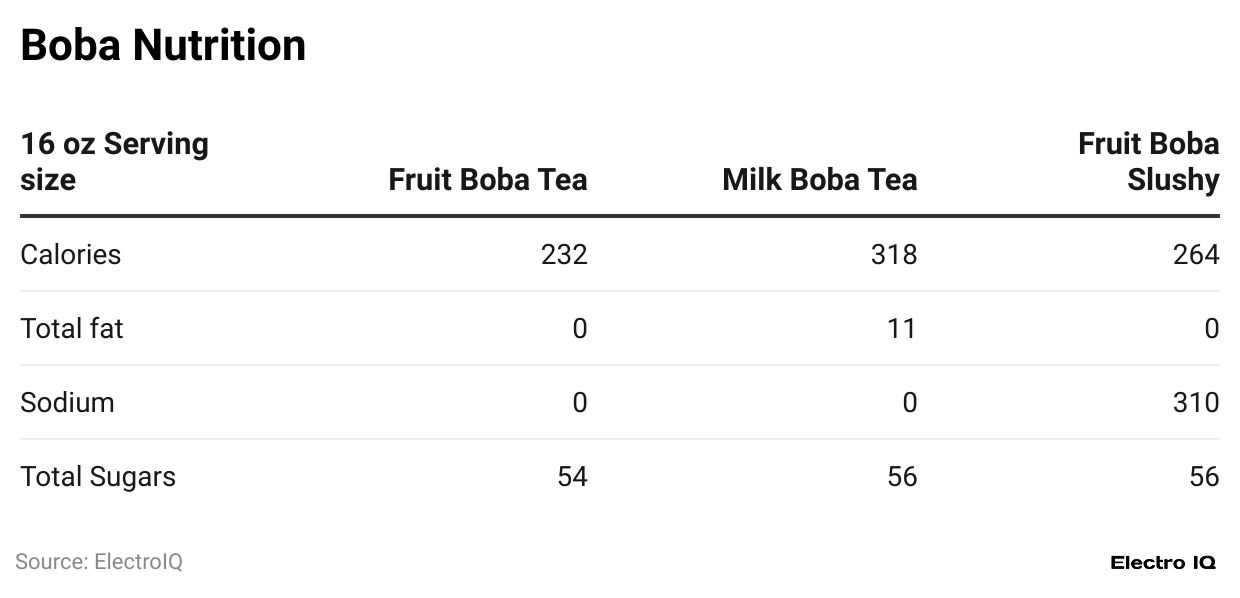Screen dimensions: 1240x598
Task: Click the Calories row label
Action: (x=71, y=255)
